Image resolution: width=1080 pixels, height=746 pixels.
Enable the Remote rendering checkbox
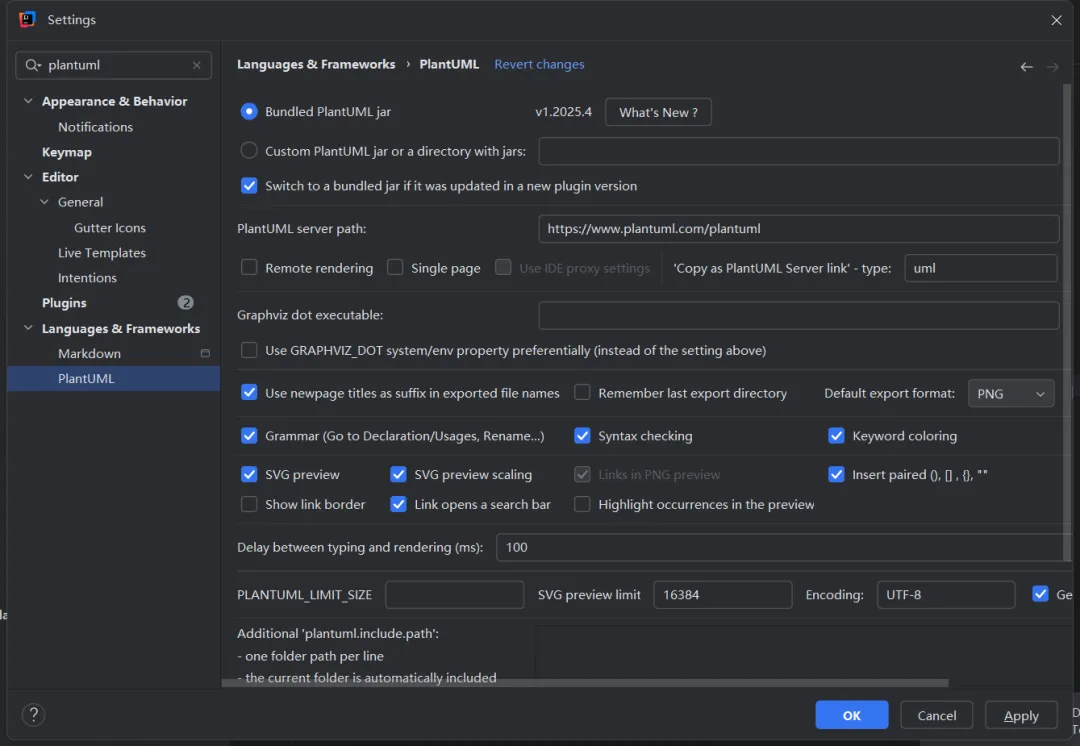pos(250,268)
